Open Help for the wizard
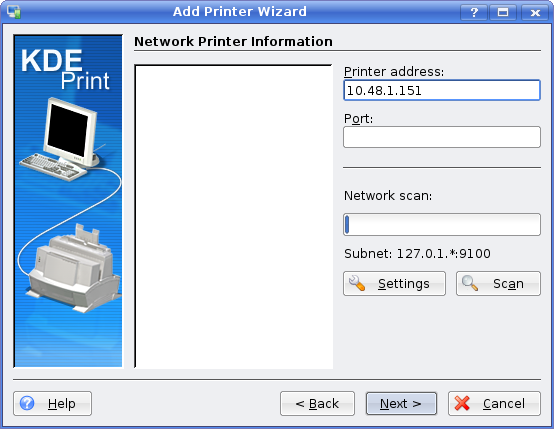Image resolution: width=554 pixels, height=429 pixels. [x=52, y=403]
